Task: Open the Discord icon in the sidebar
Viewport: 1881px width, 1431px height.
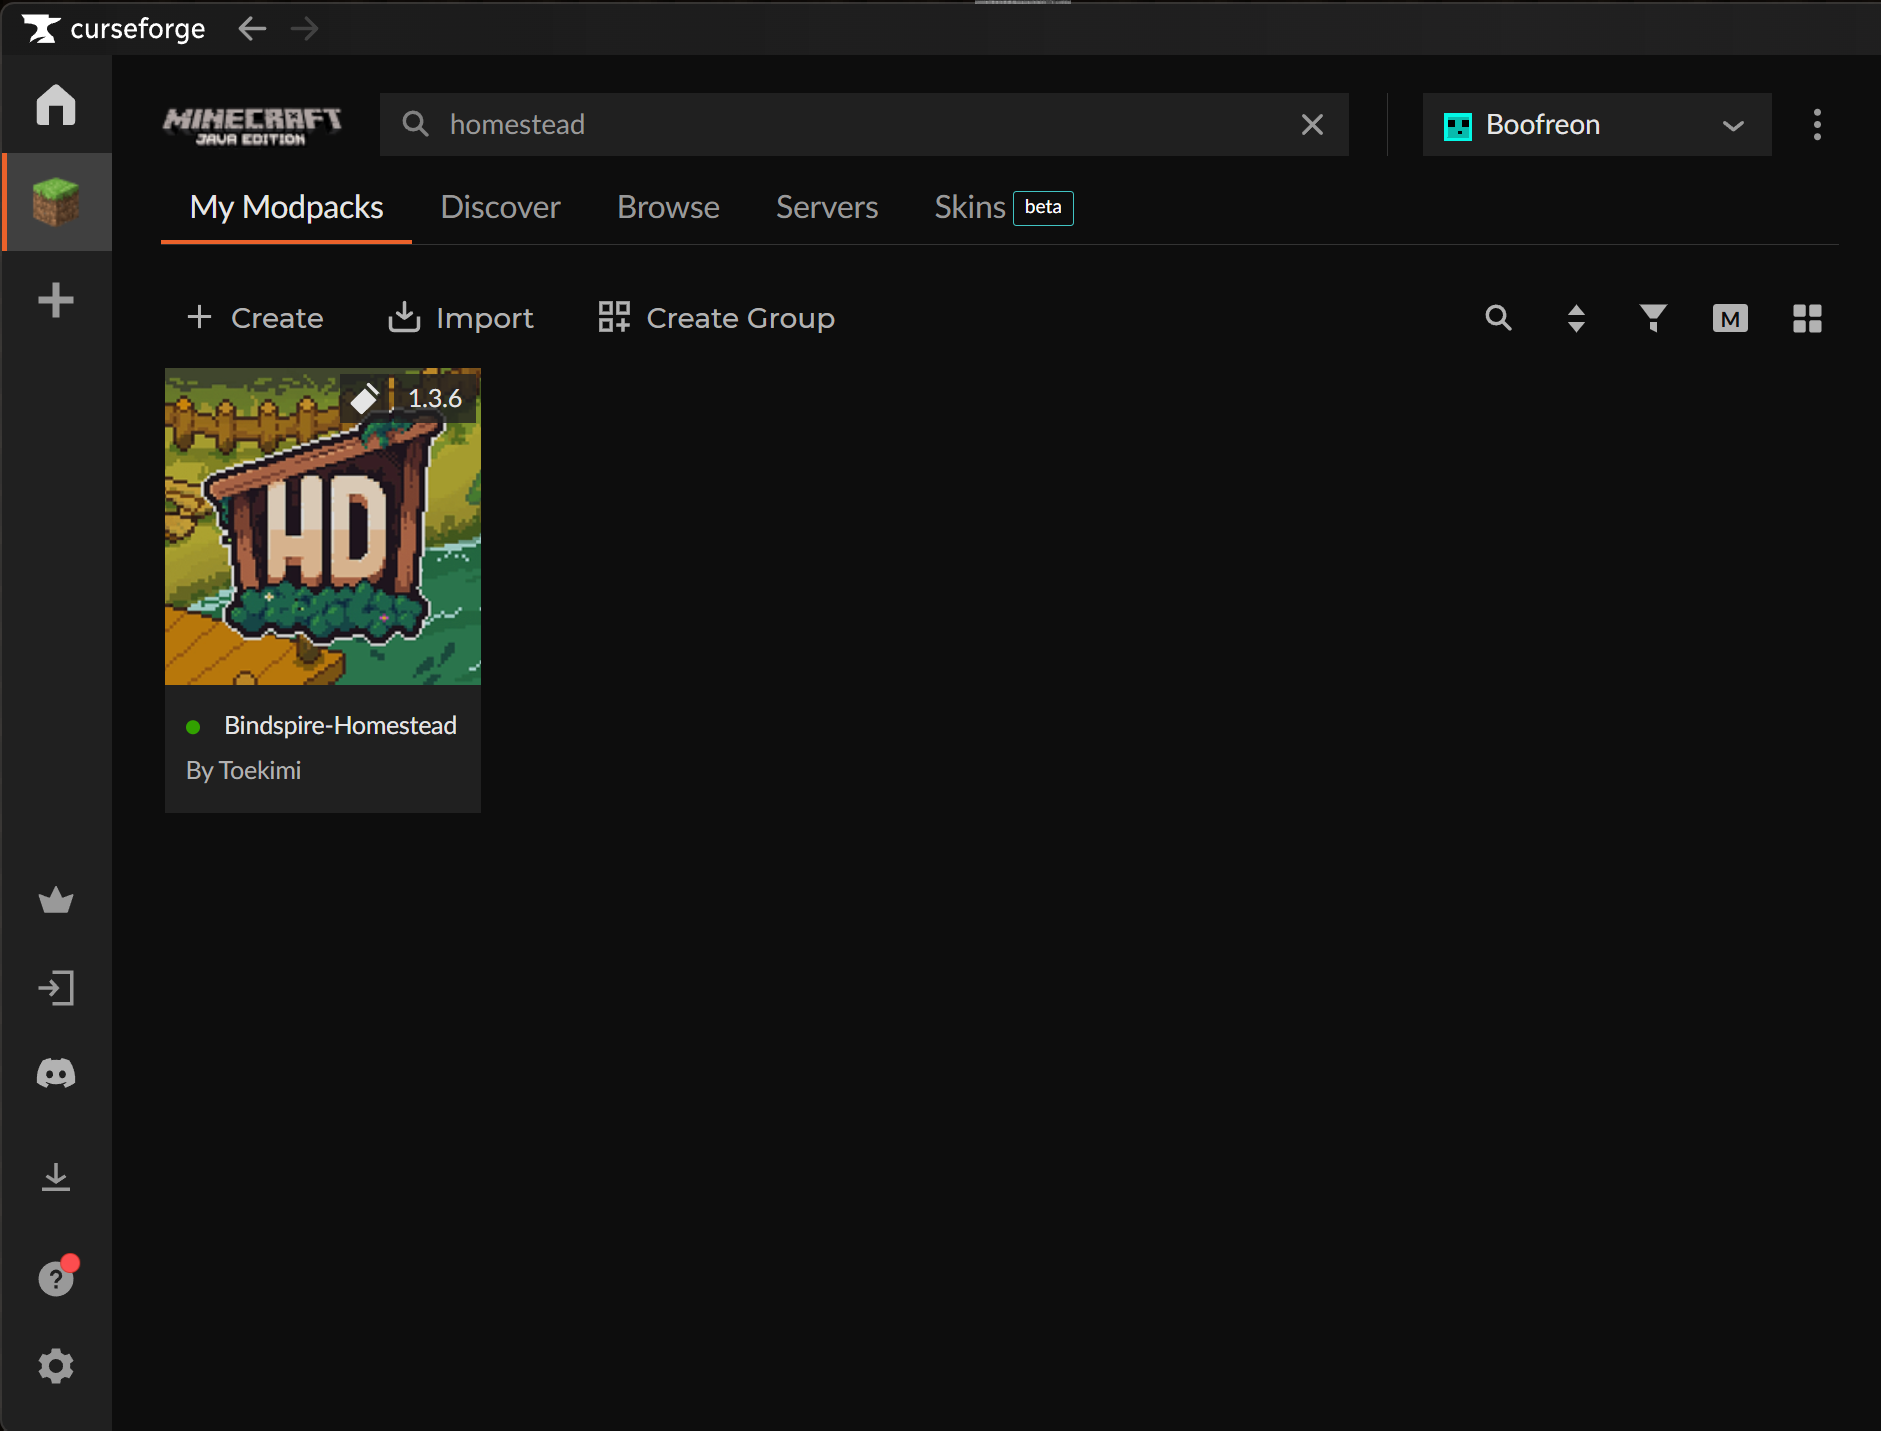Action: [x=56, y=1074]
